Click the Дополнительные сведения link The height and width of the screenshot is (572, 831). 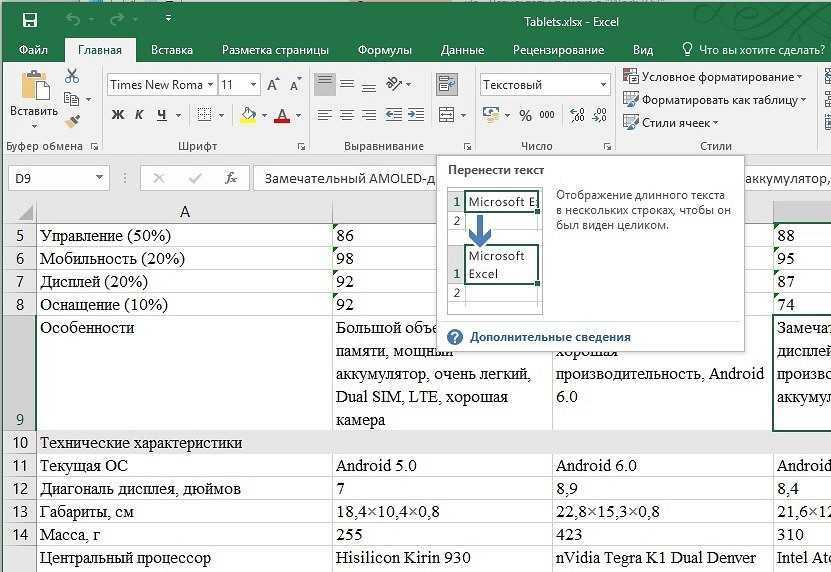550,337
